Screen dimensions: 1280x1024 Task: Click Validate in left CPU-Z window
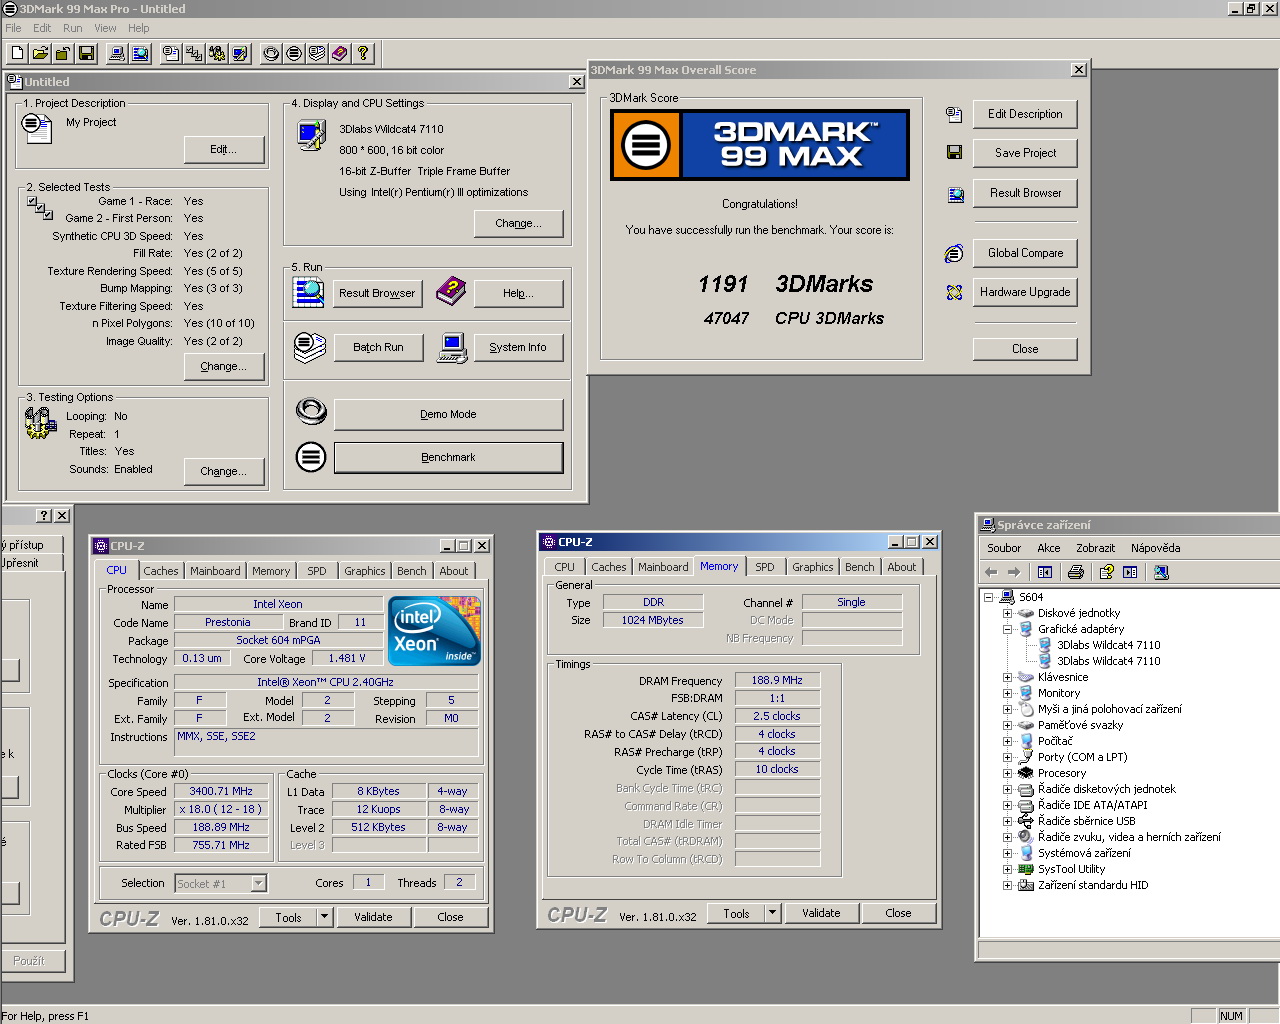click(373, 917)
